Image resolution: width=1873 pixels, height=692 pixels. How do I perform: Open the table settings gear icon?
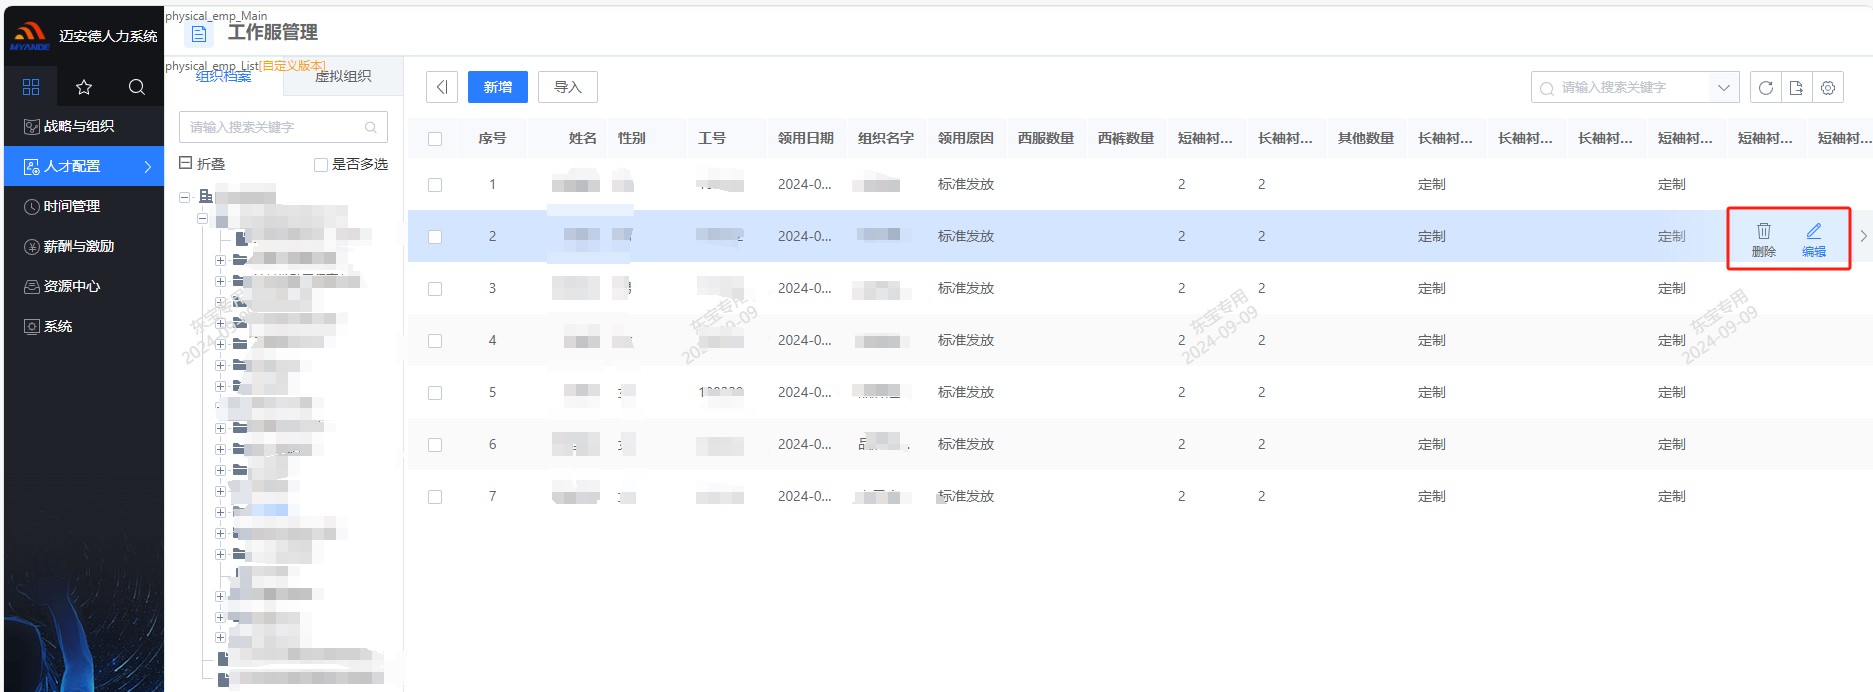tap(1828, 88)
